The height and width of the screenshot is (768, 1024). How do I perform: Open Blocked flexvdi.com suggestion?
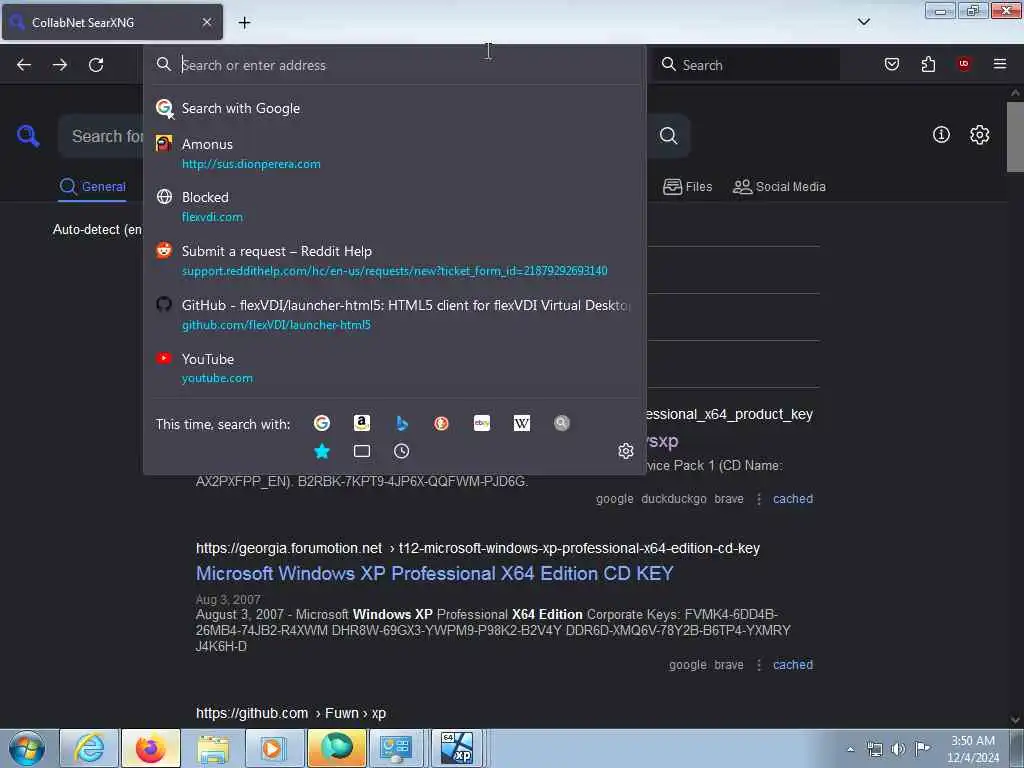tap(394, 206)
